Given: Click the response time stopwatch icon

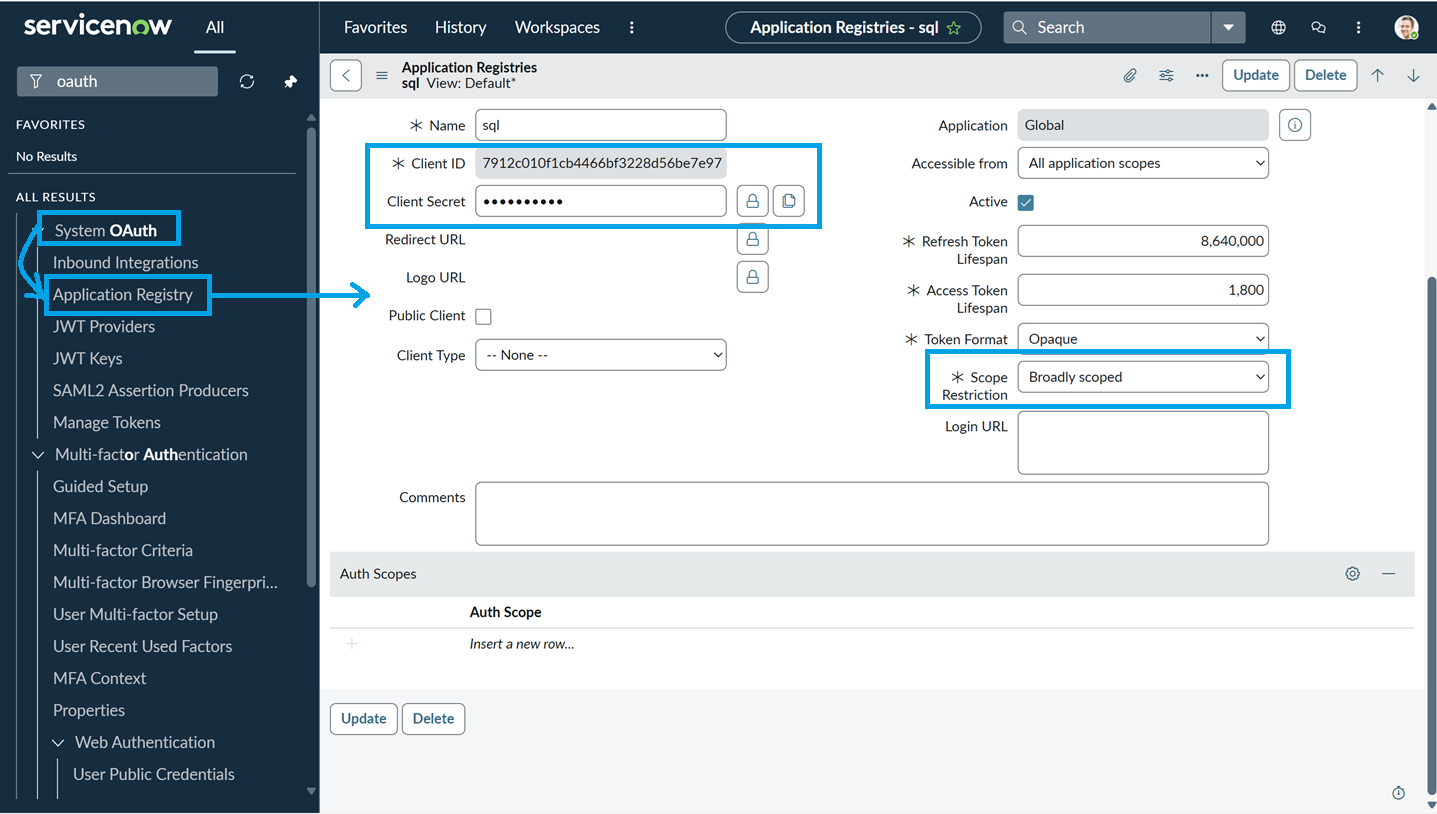Looking at the screenshot, I should pos(1399,793).
